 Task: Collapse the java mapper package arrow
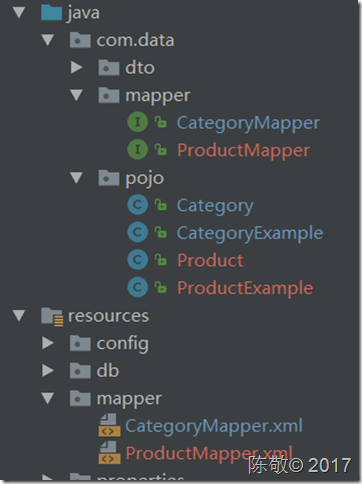(x=76, y=95)
